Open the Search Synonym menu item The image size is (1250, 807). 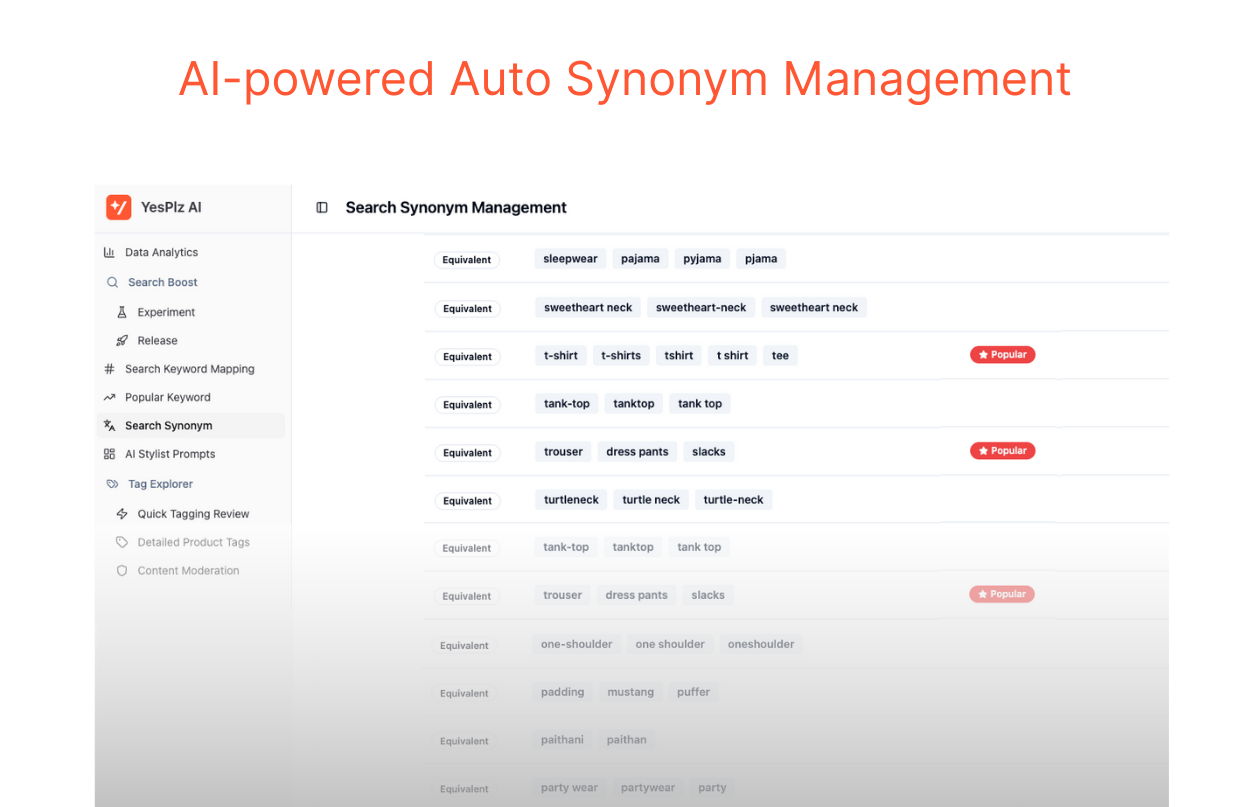[x=168, y=426]
